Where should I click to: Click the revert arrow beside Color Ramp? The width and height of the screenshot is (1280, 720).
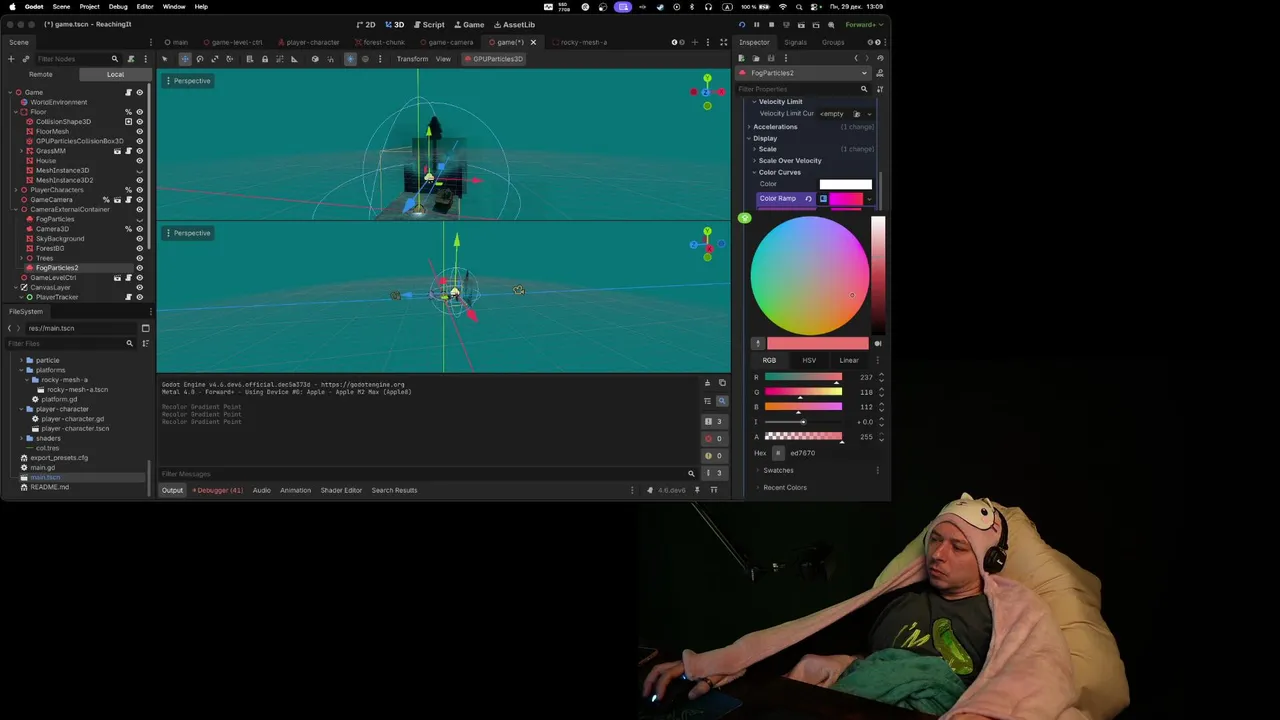(x=808, y=199)
